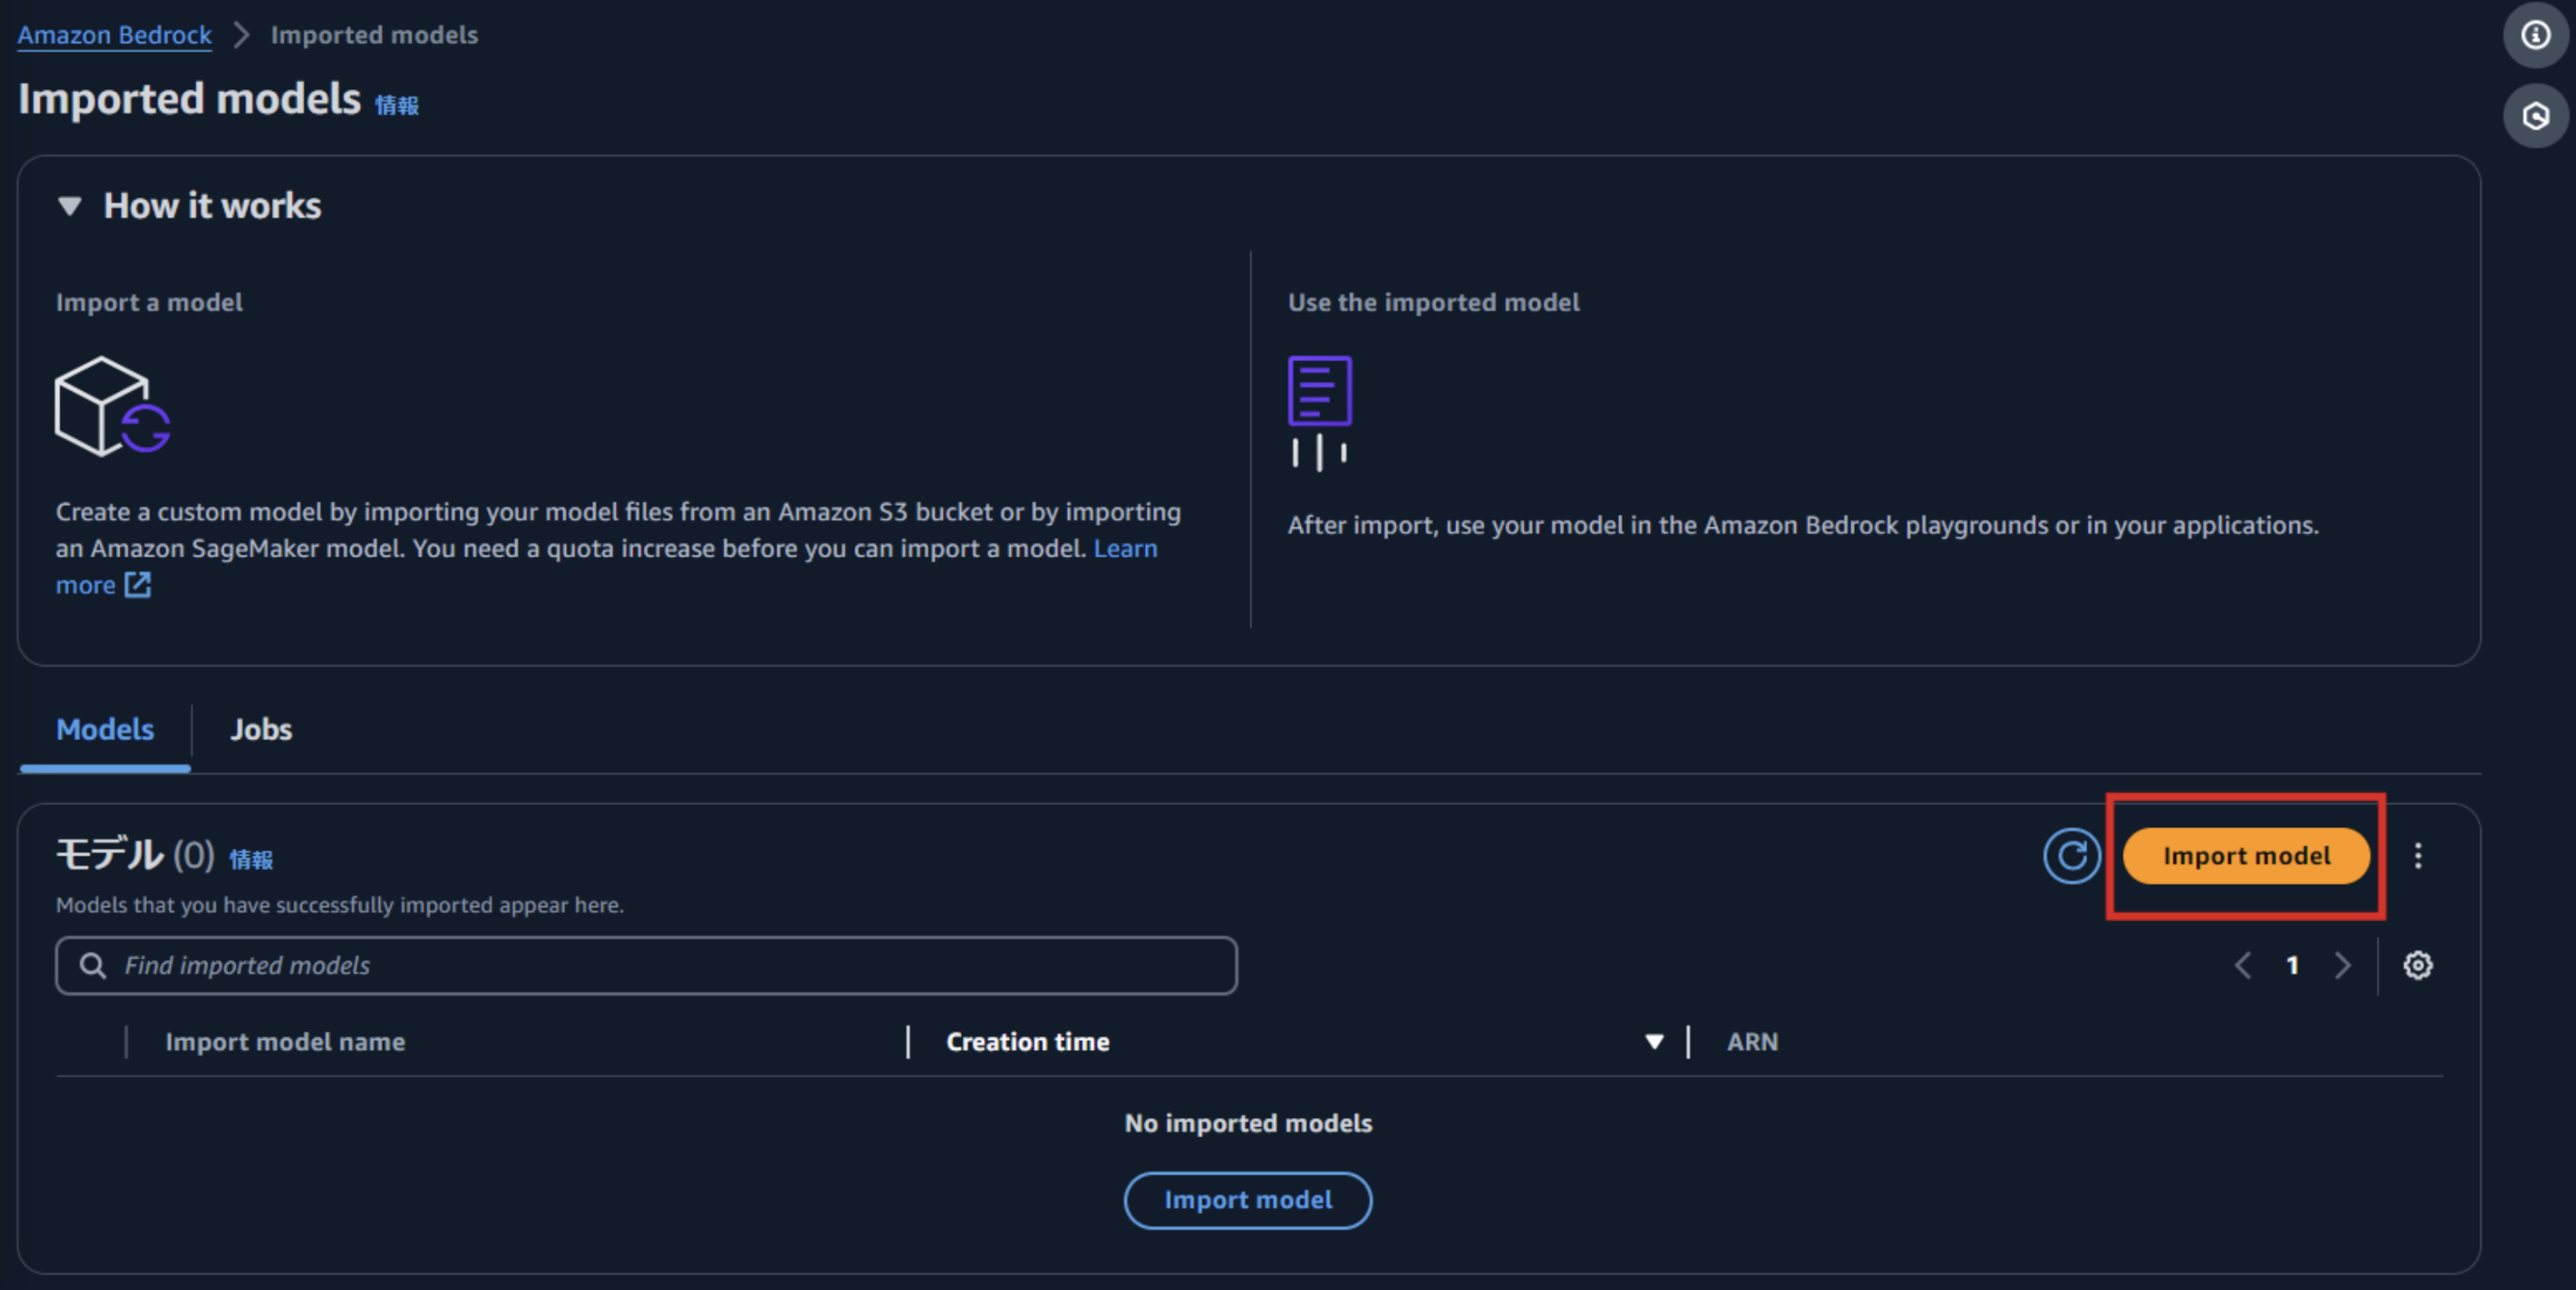The image size is (2576, 1290).
Task: Switch to the Jobs tab
Action: click(x=261, y=729)
